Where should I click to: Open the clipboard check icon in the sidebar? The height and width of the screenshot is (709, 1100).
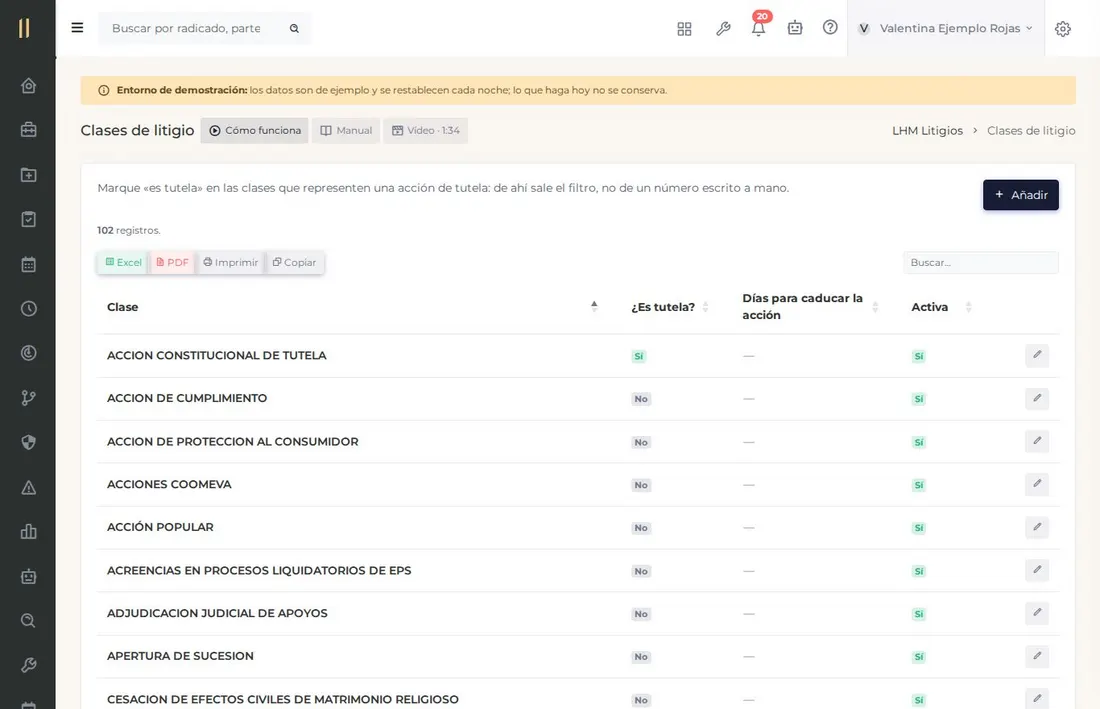(x=28, y=220)
